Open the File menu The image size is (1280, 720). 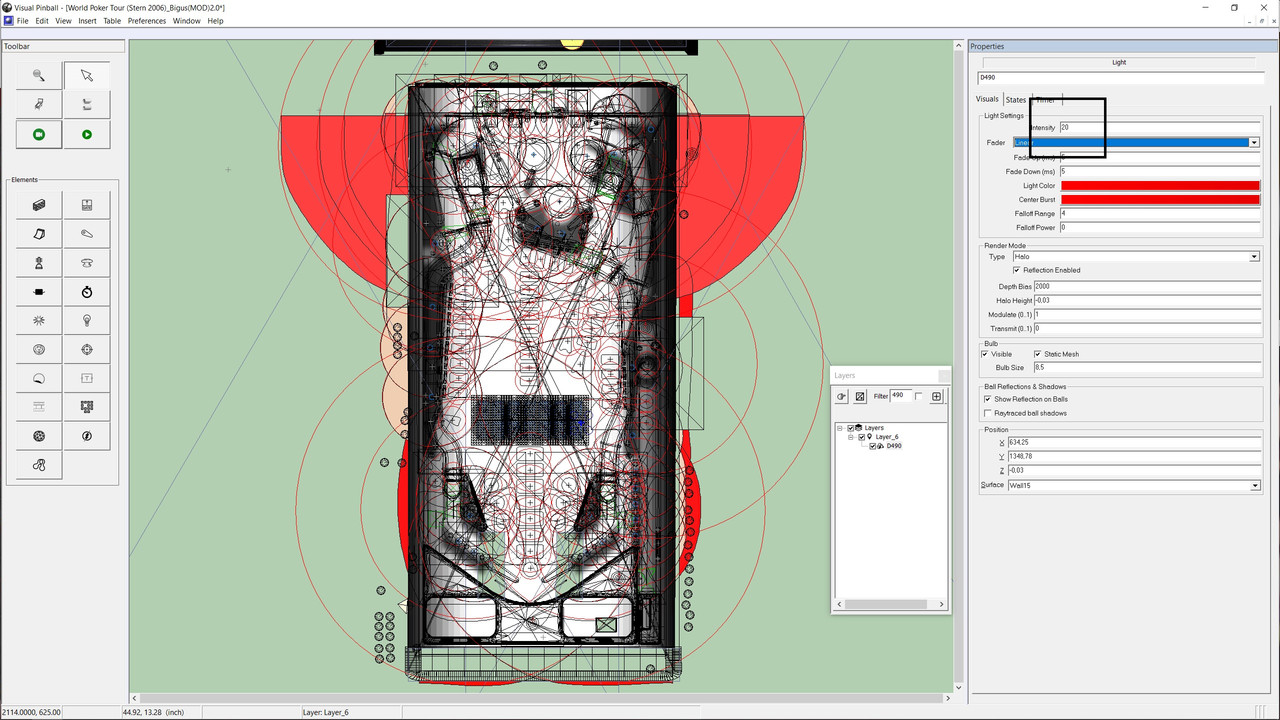[22, 21]
